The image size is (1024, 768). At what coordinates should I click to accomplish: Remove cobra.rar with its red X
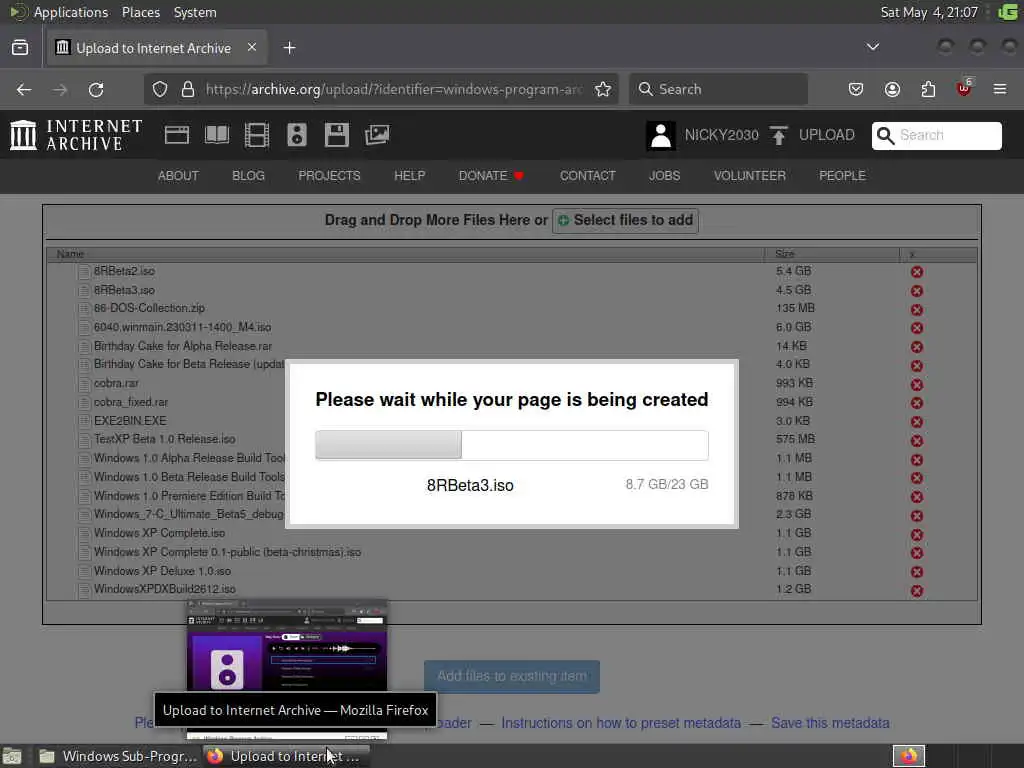[x=917, y=385]
